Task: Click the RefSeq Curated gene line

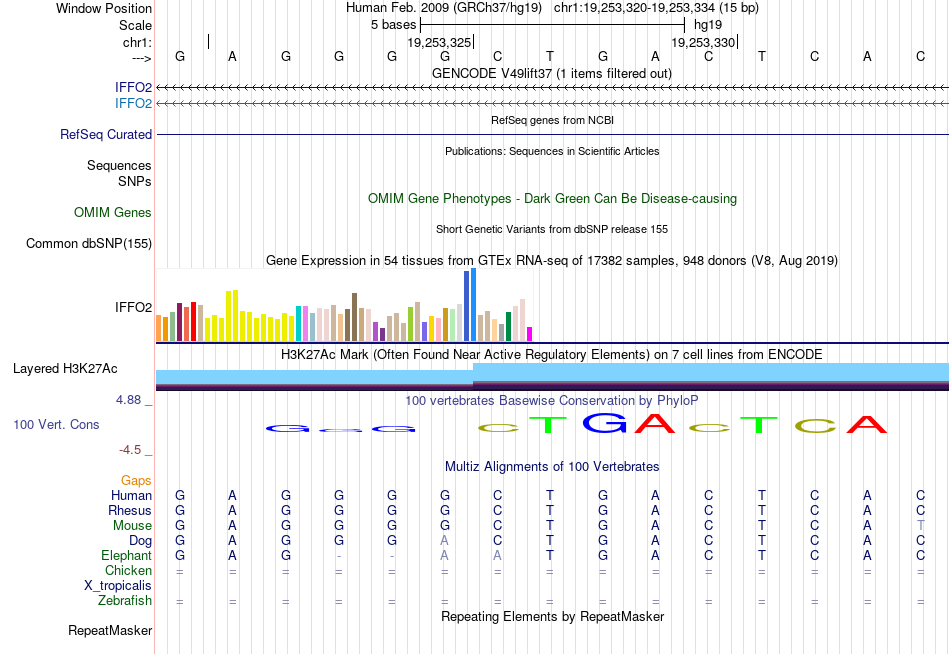Action: tap(553, 135)
